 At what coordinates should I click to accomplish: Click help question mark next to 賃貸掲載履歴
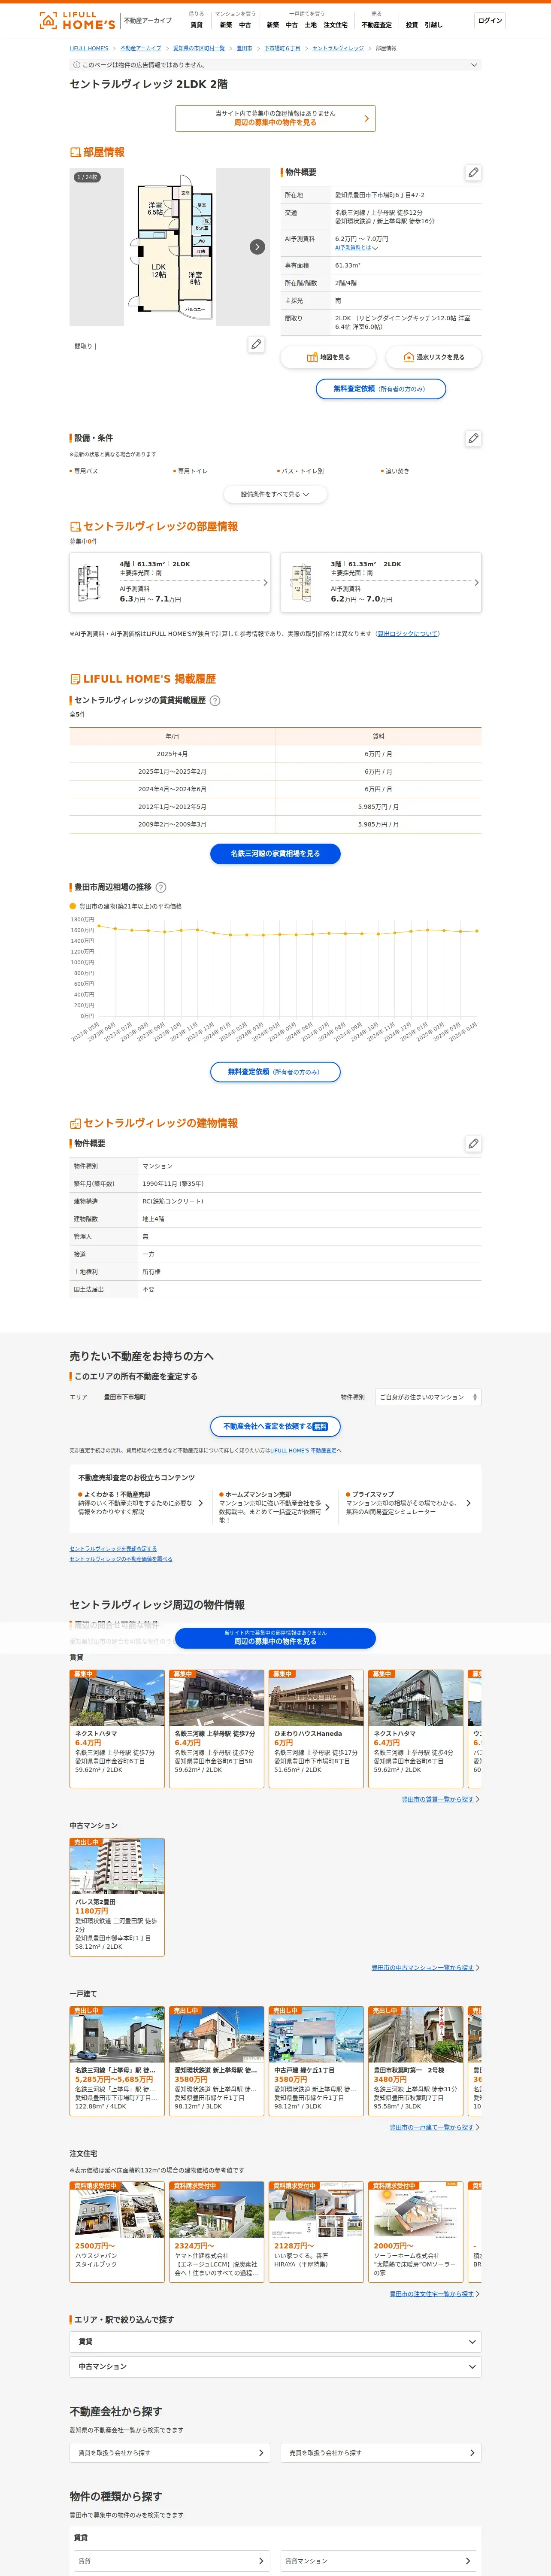coord(215,701)
